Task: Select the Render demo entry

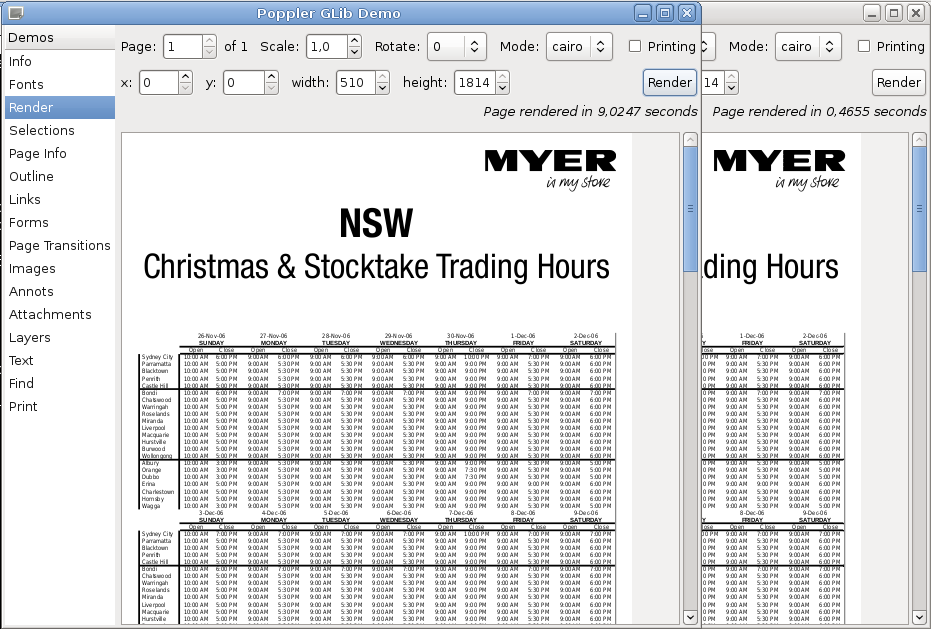Action: (x=59, y=108)
